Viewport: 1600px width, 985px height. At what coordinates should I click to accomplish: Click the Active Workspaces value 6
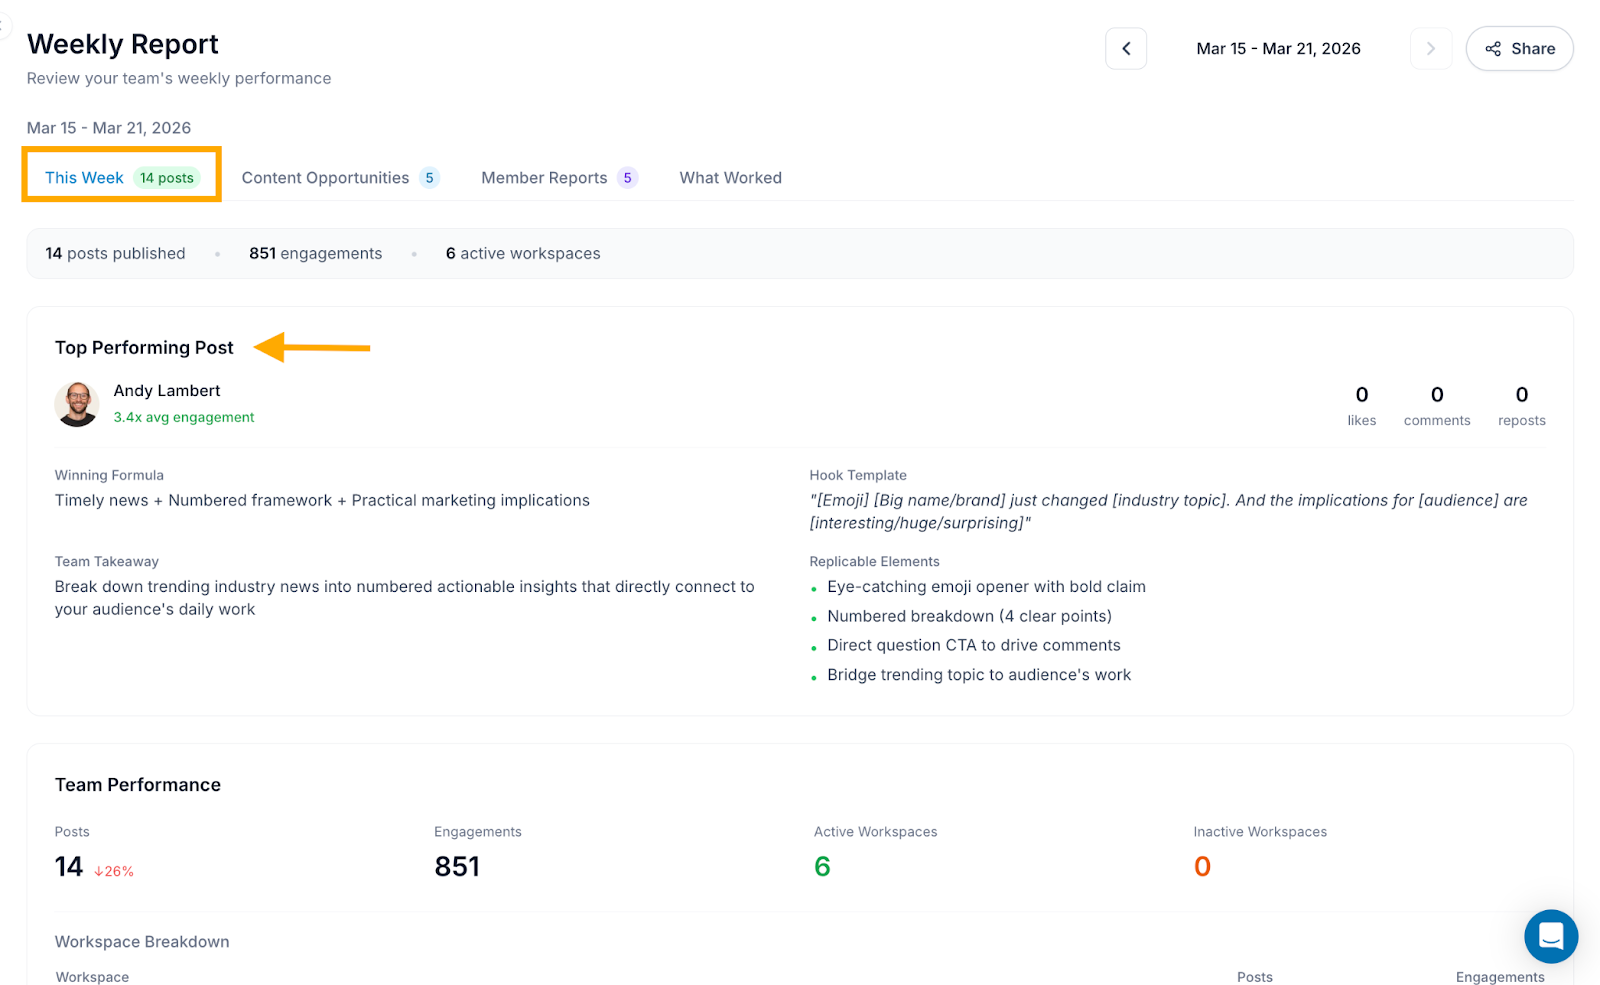click(822, 866)
